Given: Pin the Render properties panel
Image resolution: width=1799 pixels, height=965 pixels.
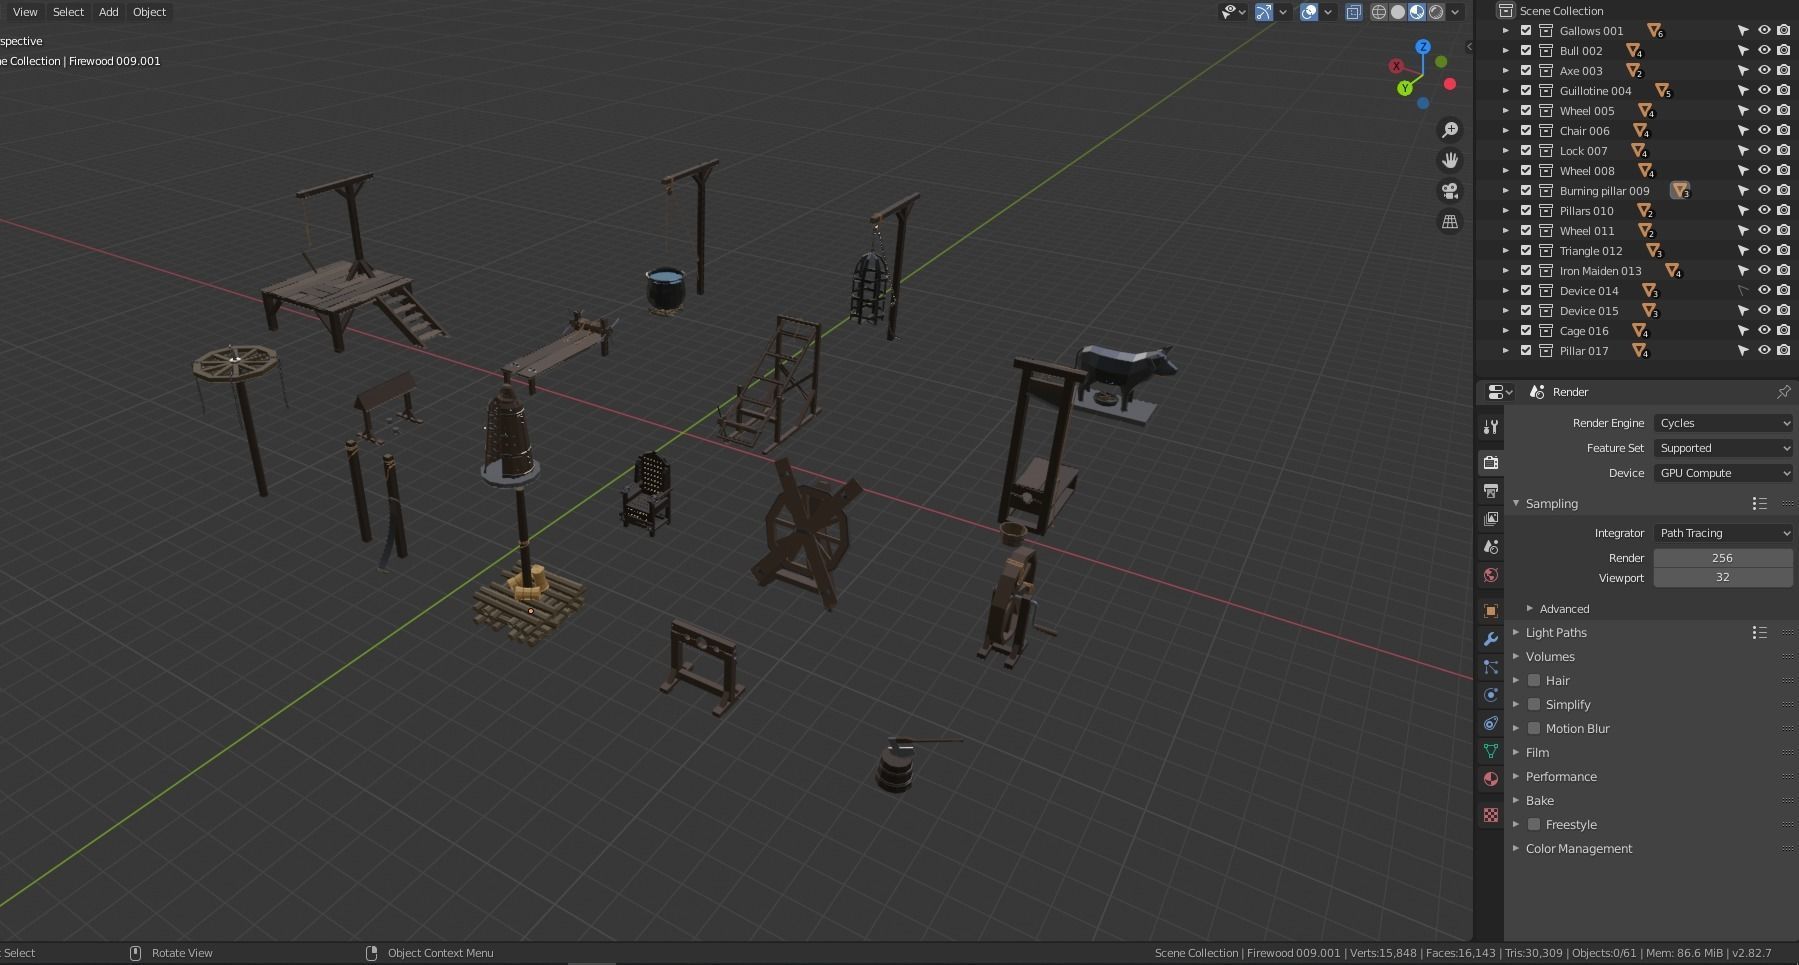Looking at the screenshot, I should [x=1783, y=392].
